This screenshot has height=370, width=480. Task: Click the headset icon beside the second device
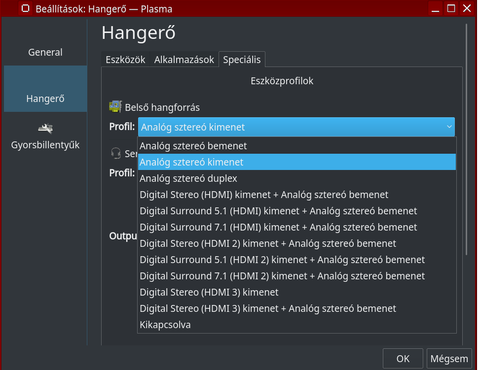pyautogui.click(x=116, y=153)
